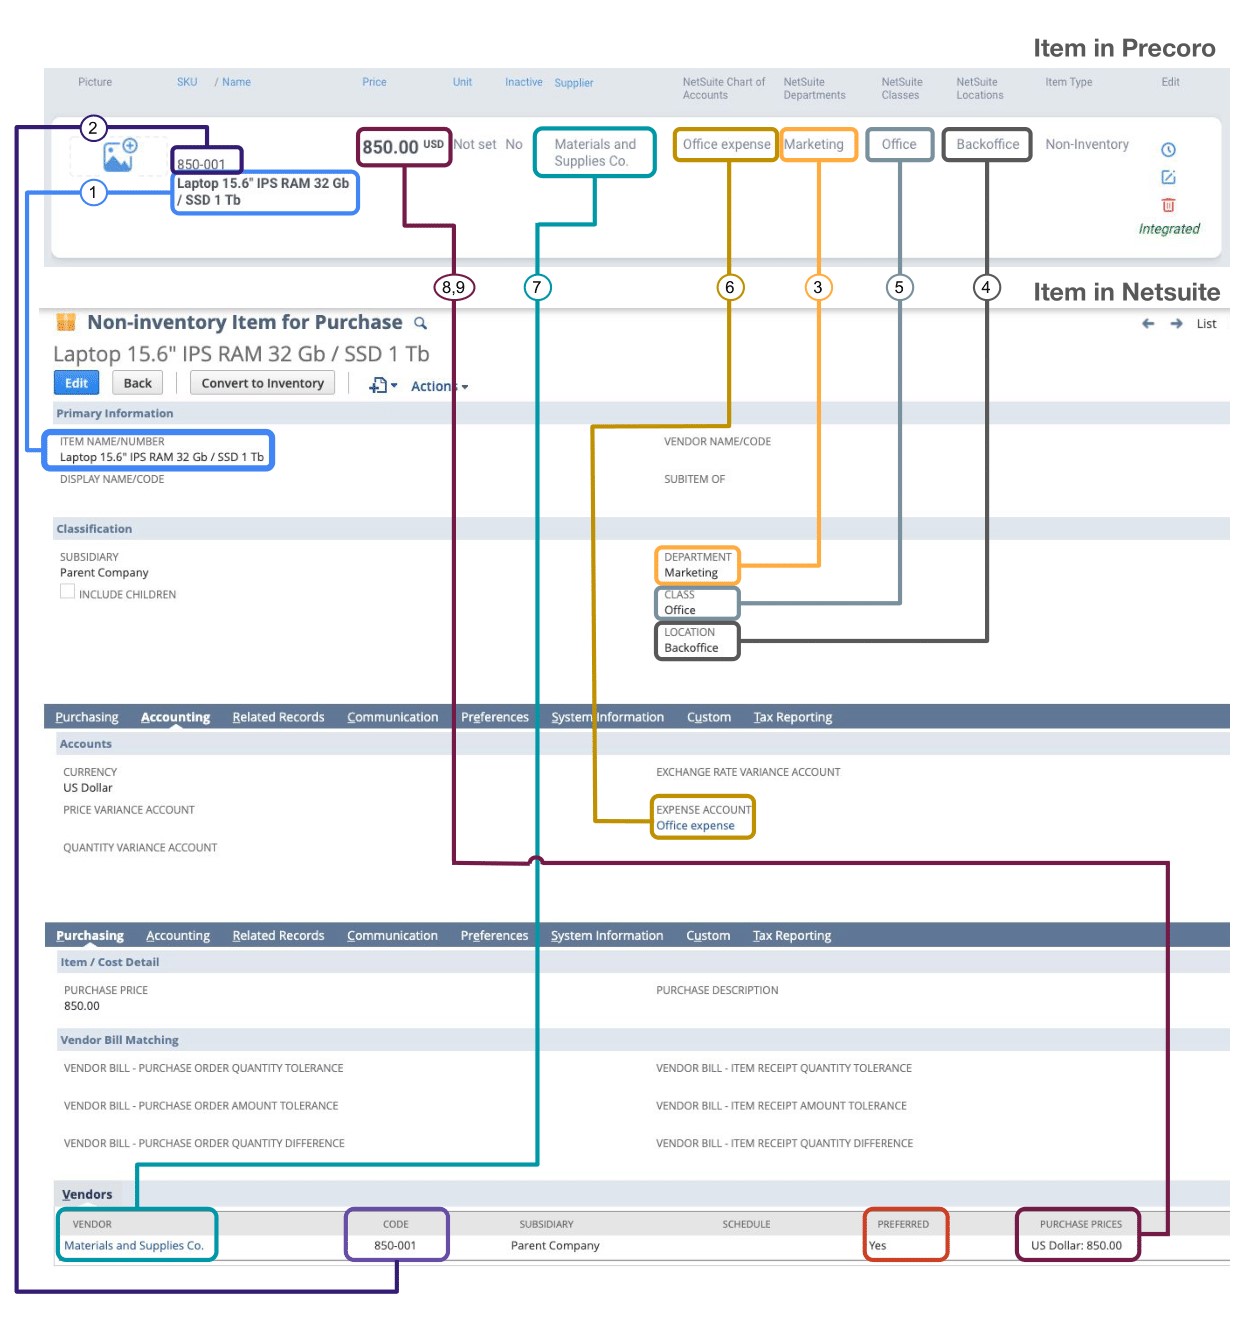This screenshot has height=1320, width=1249.
Task: Click the Non-Inventory item type value
Action: [1087, 144]
